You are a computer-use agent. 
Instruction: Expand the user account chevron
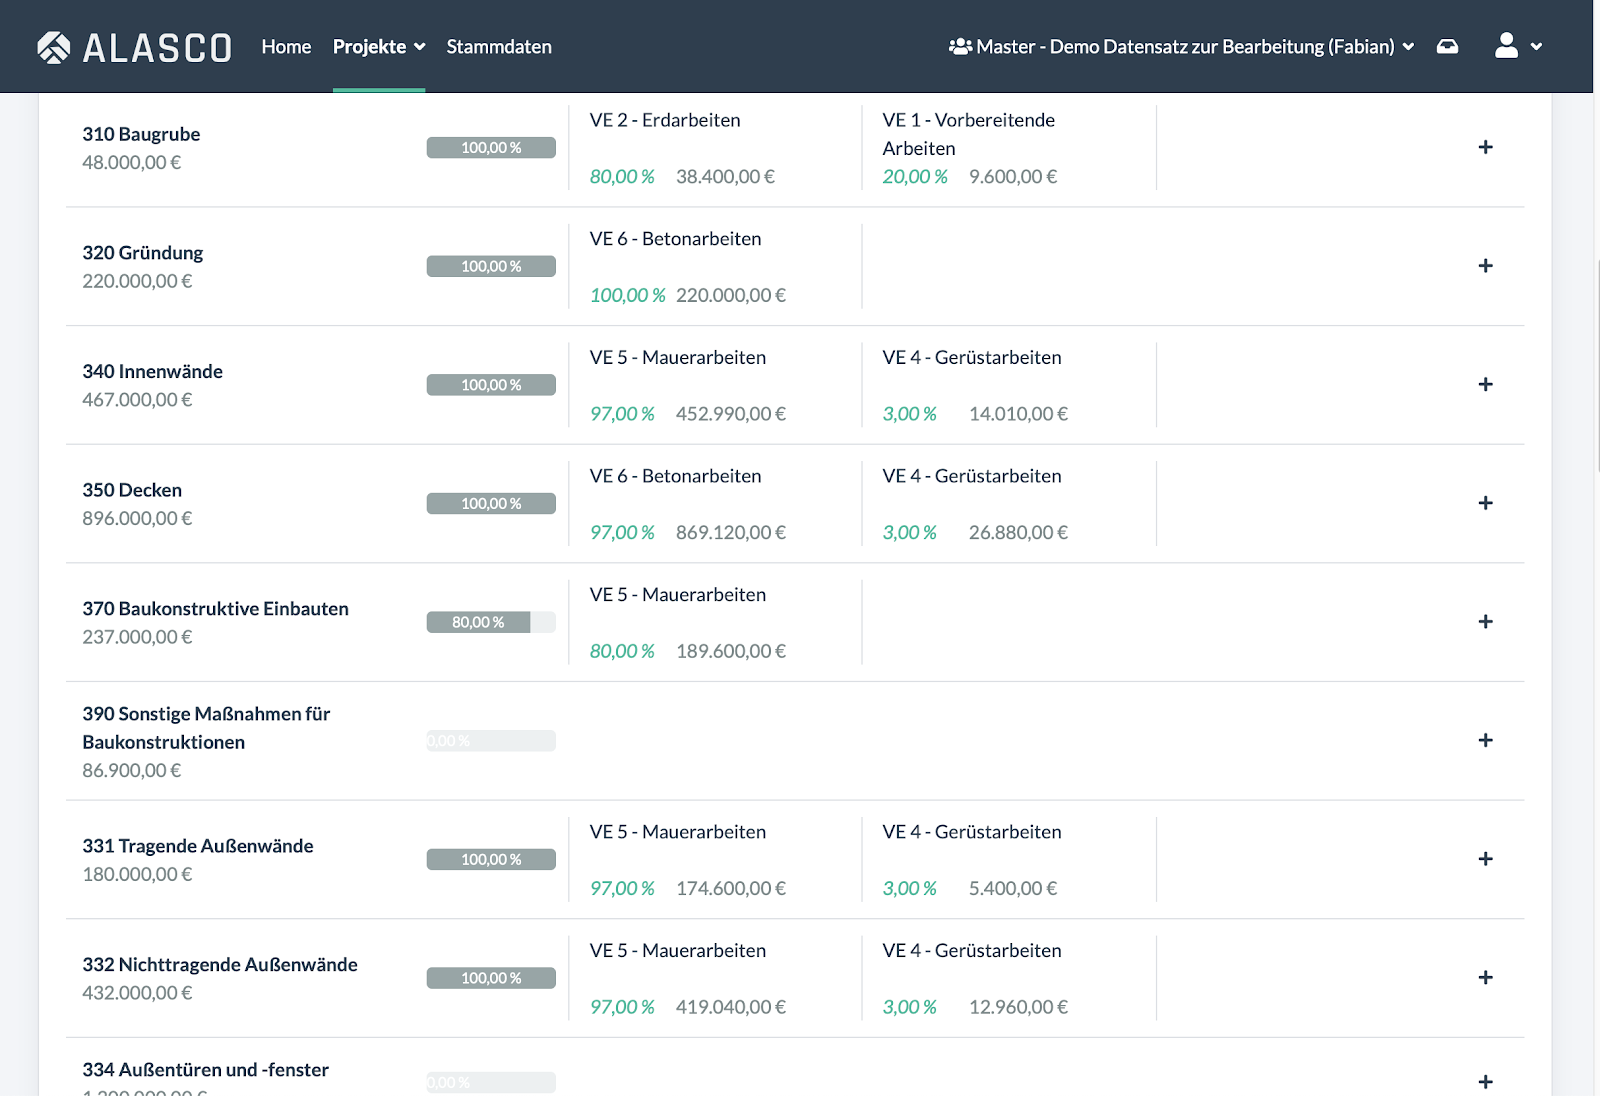(1536, 47)
